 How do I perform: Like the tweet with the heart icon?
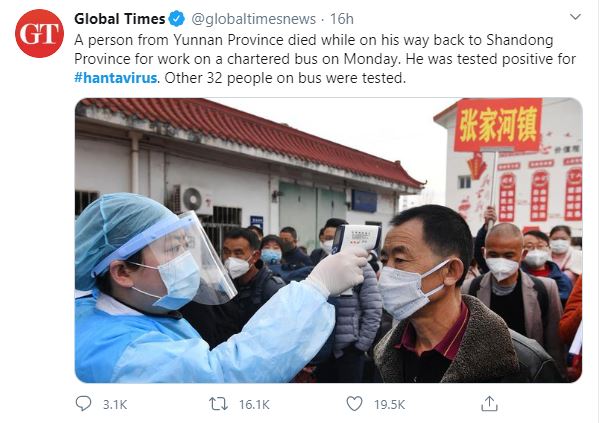pyautogui.click(x=354, y=404)
